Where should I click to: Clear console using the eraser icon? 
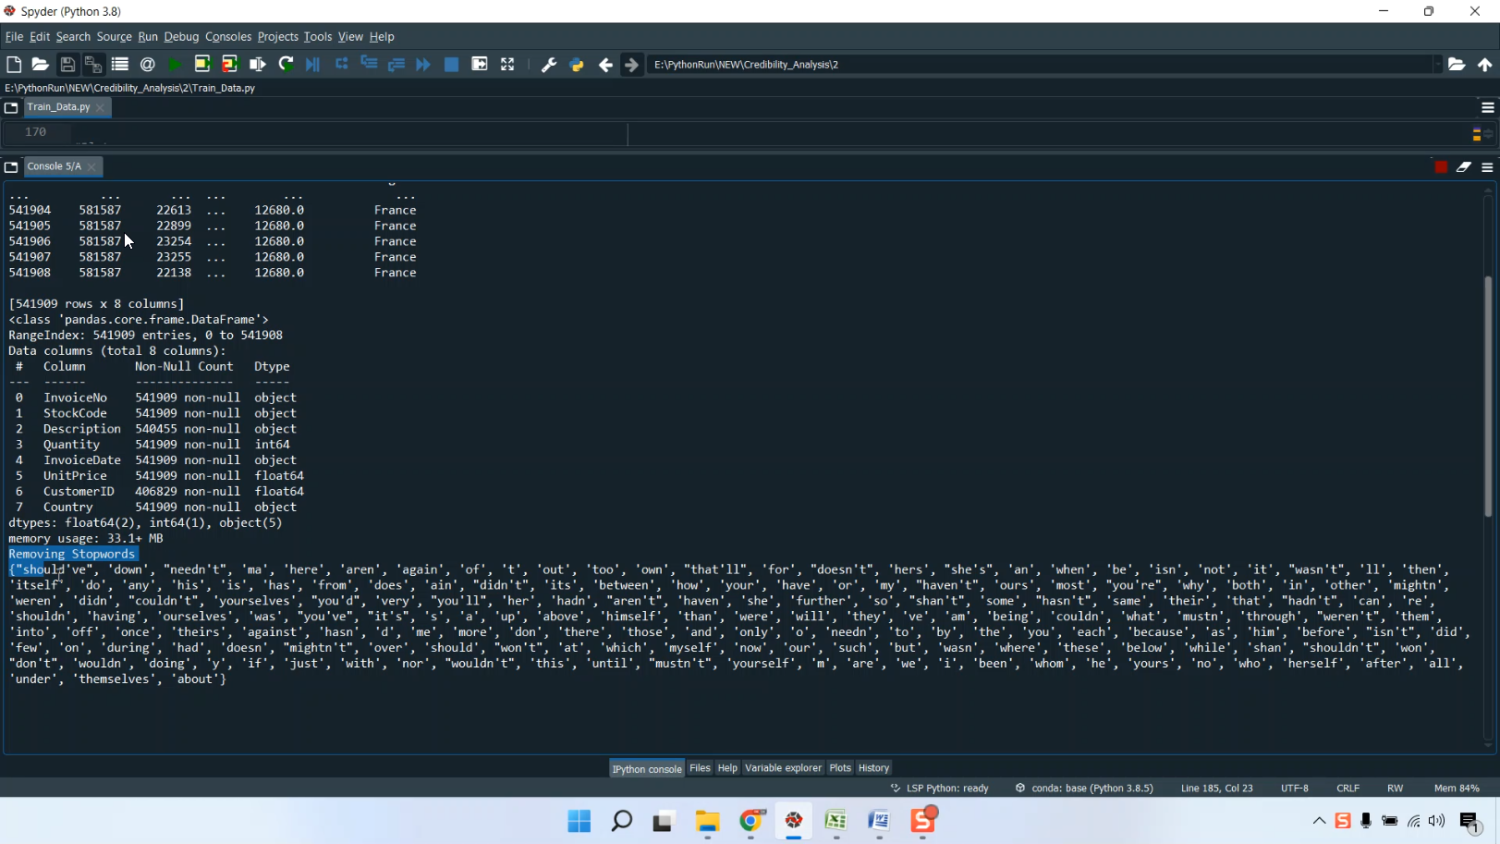[x=1463, y=167]
